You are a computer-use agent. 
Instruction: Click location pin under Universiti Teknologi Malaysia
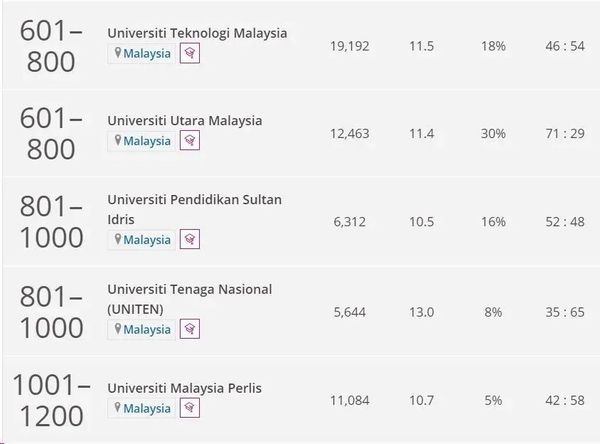click(117, 54)
